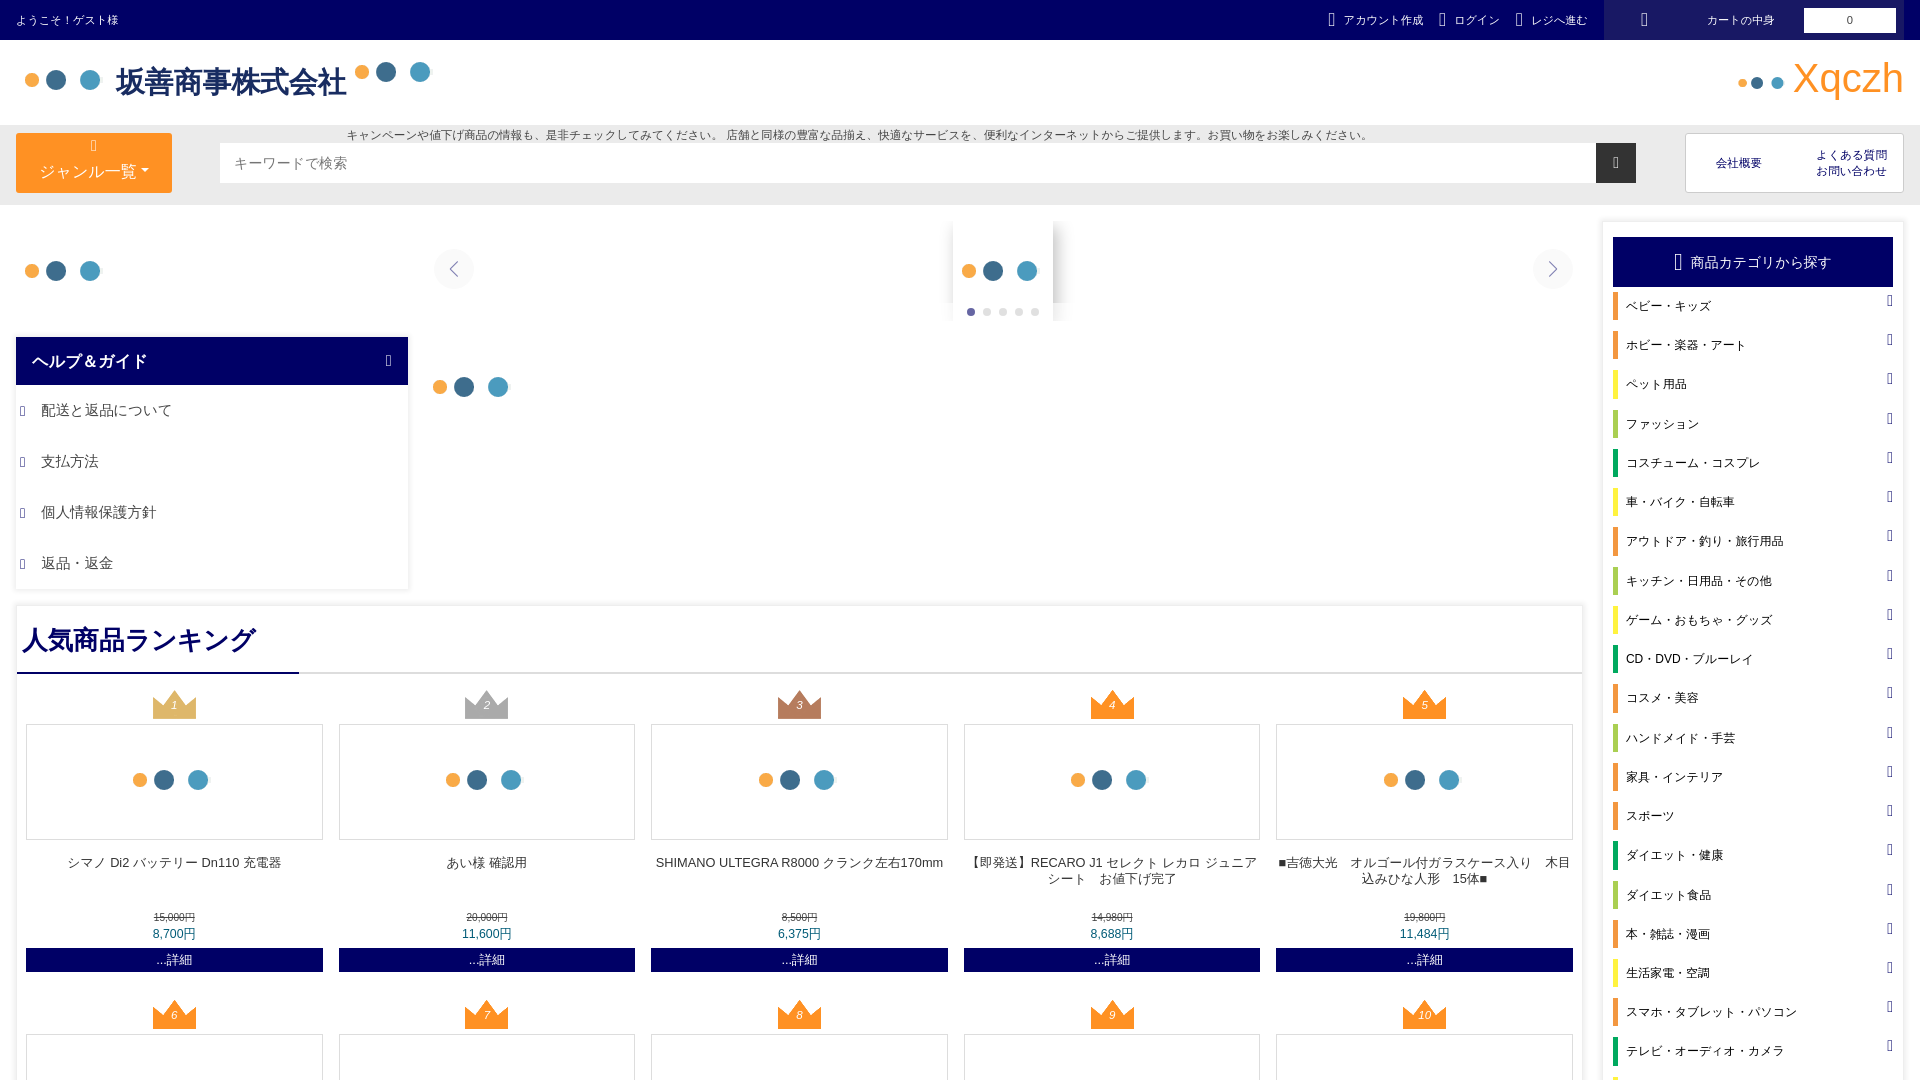The height and width of the screenshot is (1080, 1920).
Task: Open the cart icon in top bar
Action: click(1644, 20)
